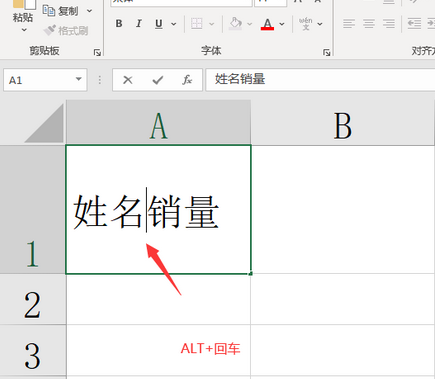Screen dimensions: 435x379
Task: Expand 复制 copy dropdown arrow
Action: (89, 11)
